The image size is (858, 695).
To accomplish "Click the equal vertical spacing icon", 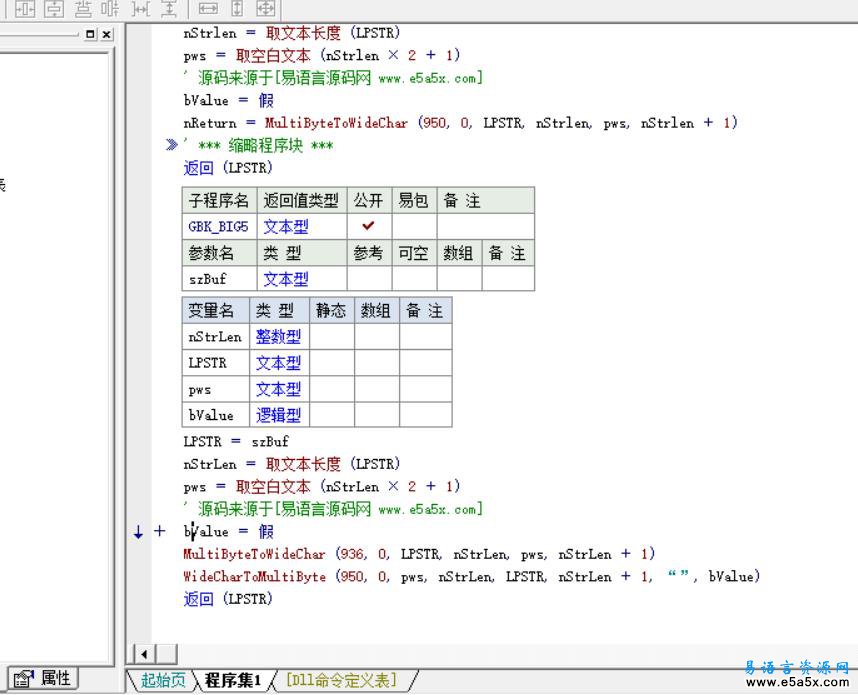I will pyautogui.click(x=170, y=8).
